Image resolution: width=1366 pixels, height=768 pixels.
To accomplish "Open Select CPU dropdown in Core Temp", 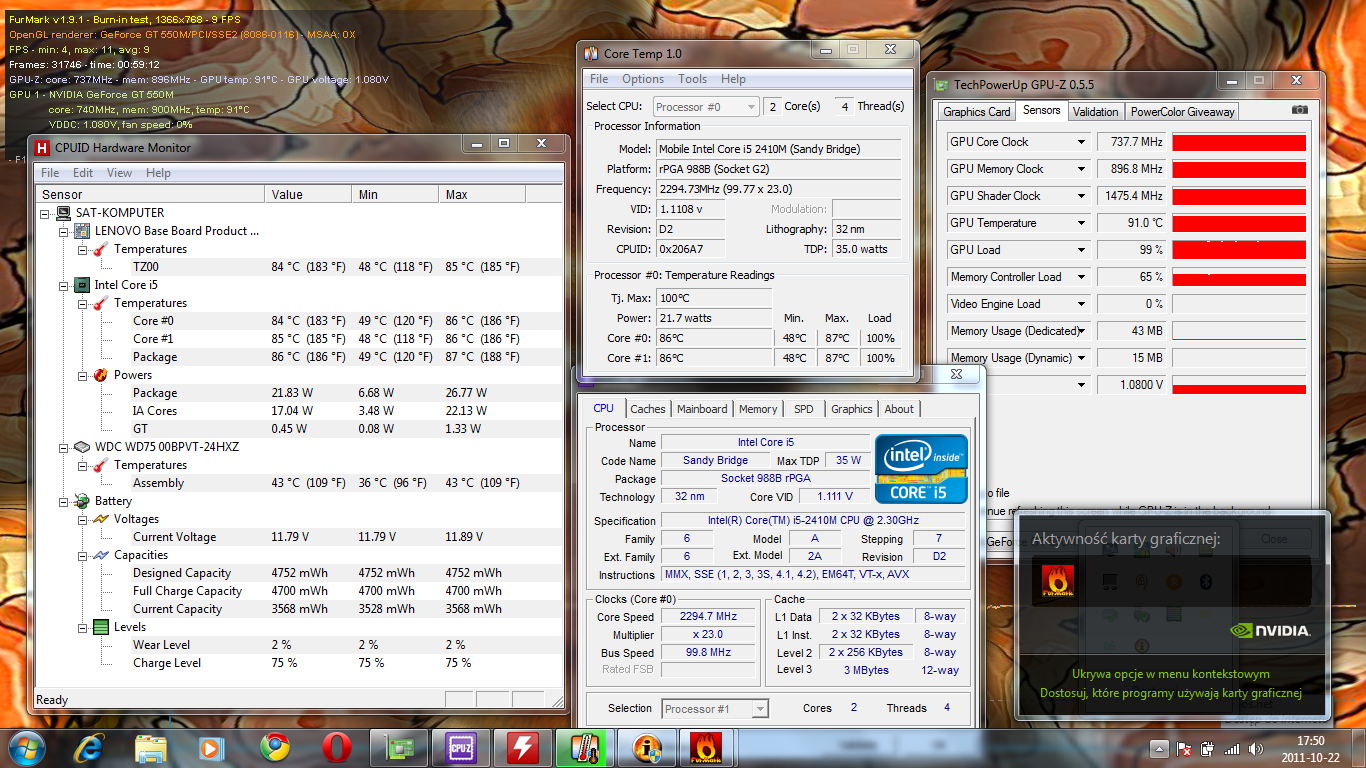I will coord(707,106).
